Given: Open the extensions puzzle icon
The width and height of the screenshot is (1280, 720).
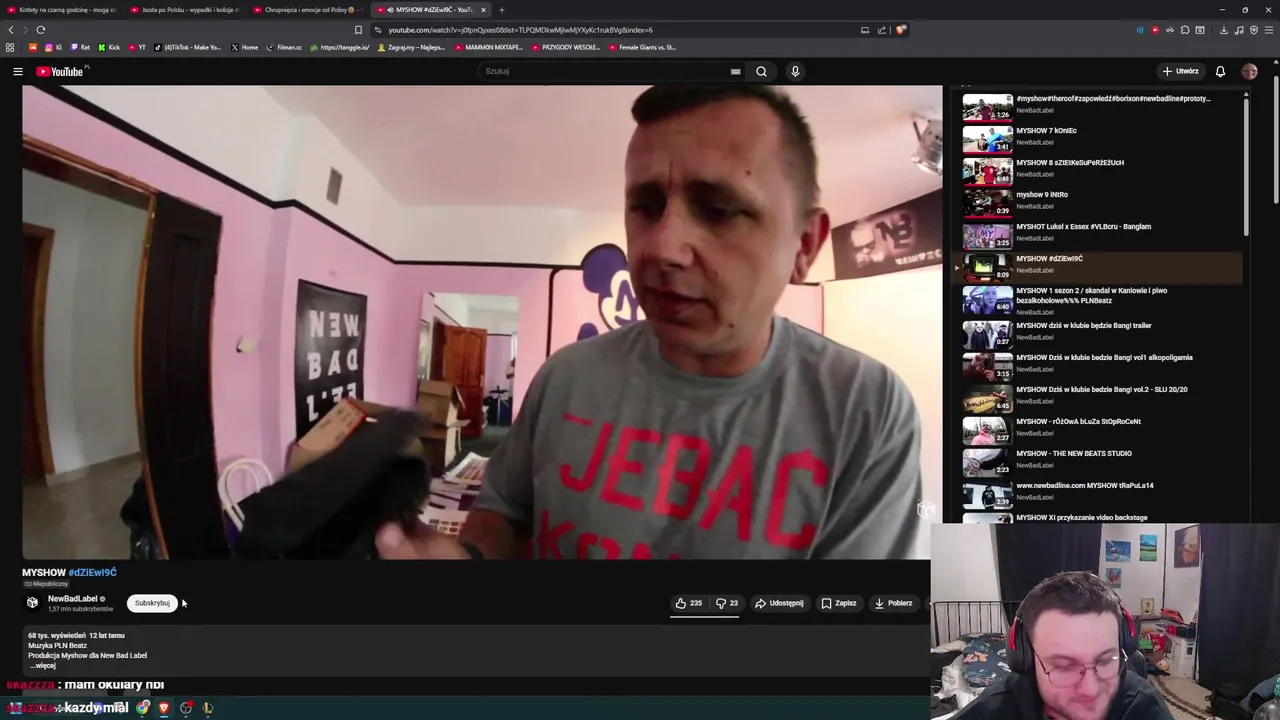Looking at the screenshot, I should tap(1185, 30).
